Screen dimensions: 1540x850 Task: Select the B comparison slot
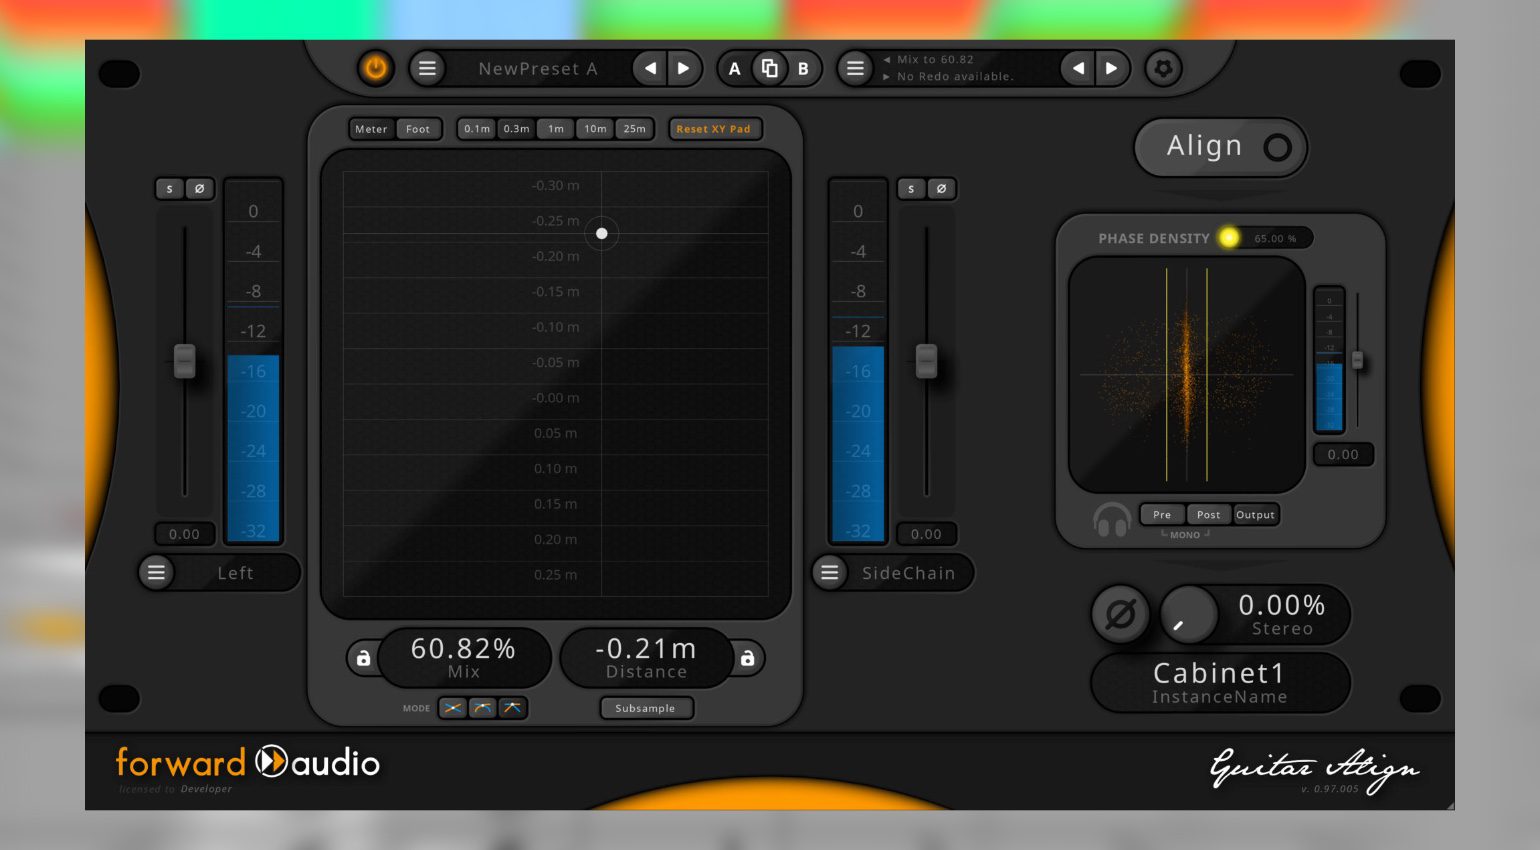[x=803, y=68]
